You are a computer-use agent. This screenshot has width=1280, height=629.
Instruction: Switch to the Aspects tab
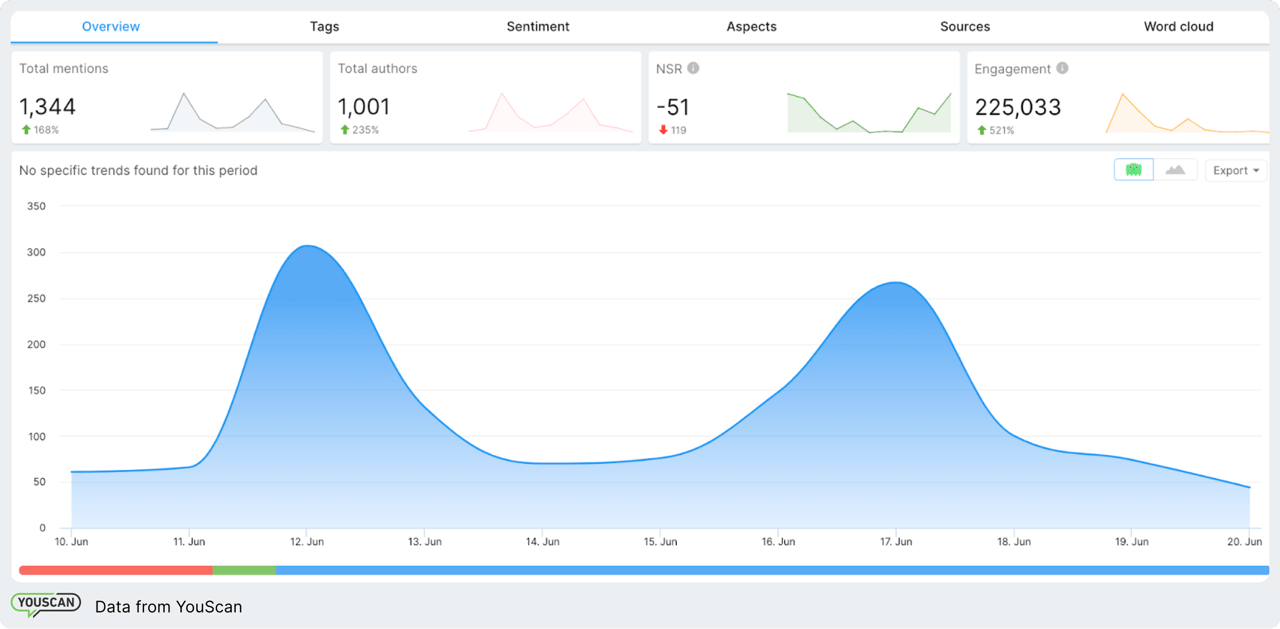point(751,26)
